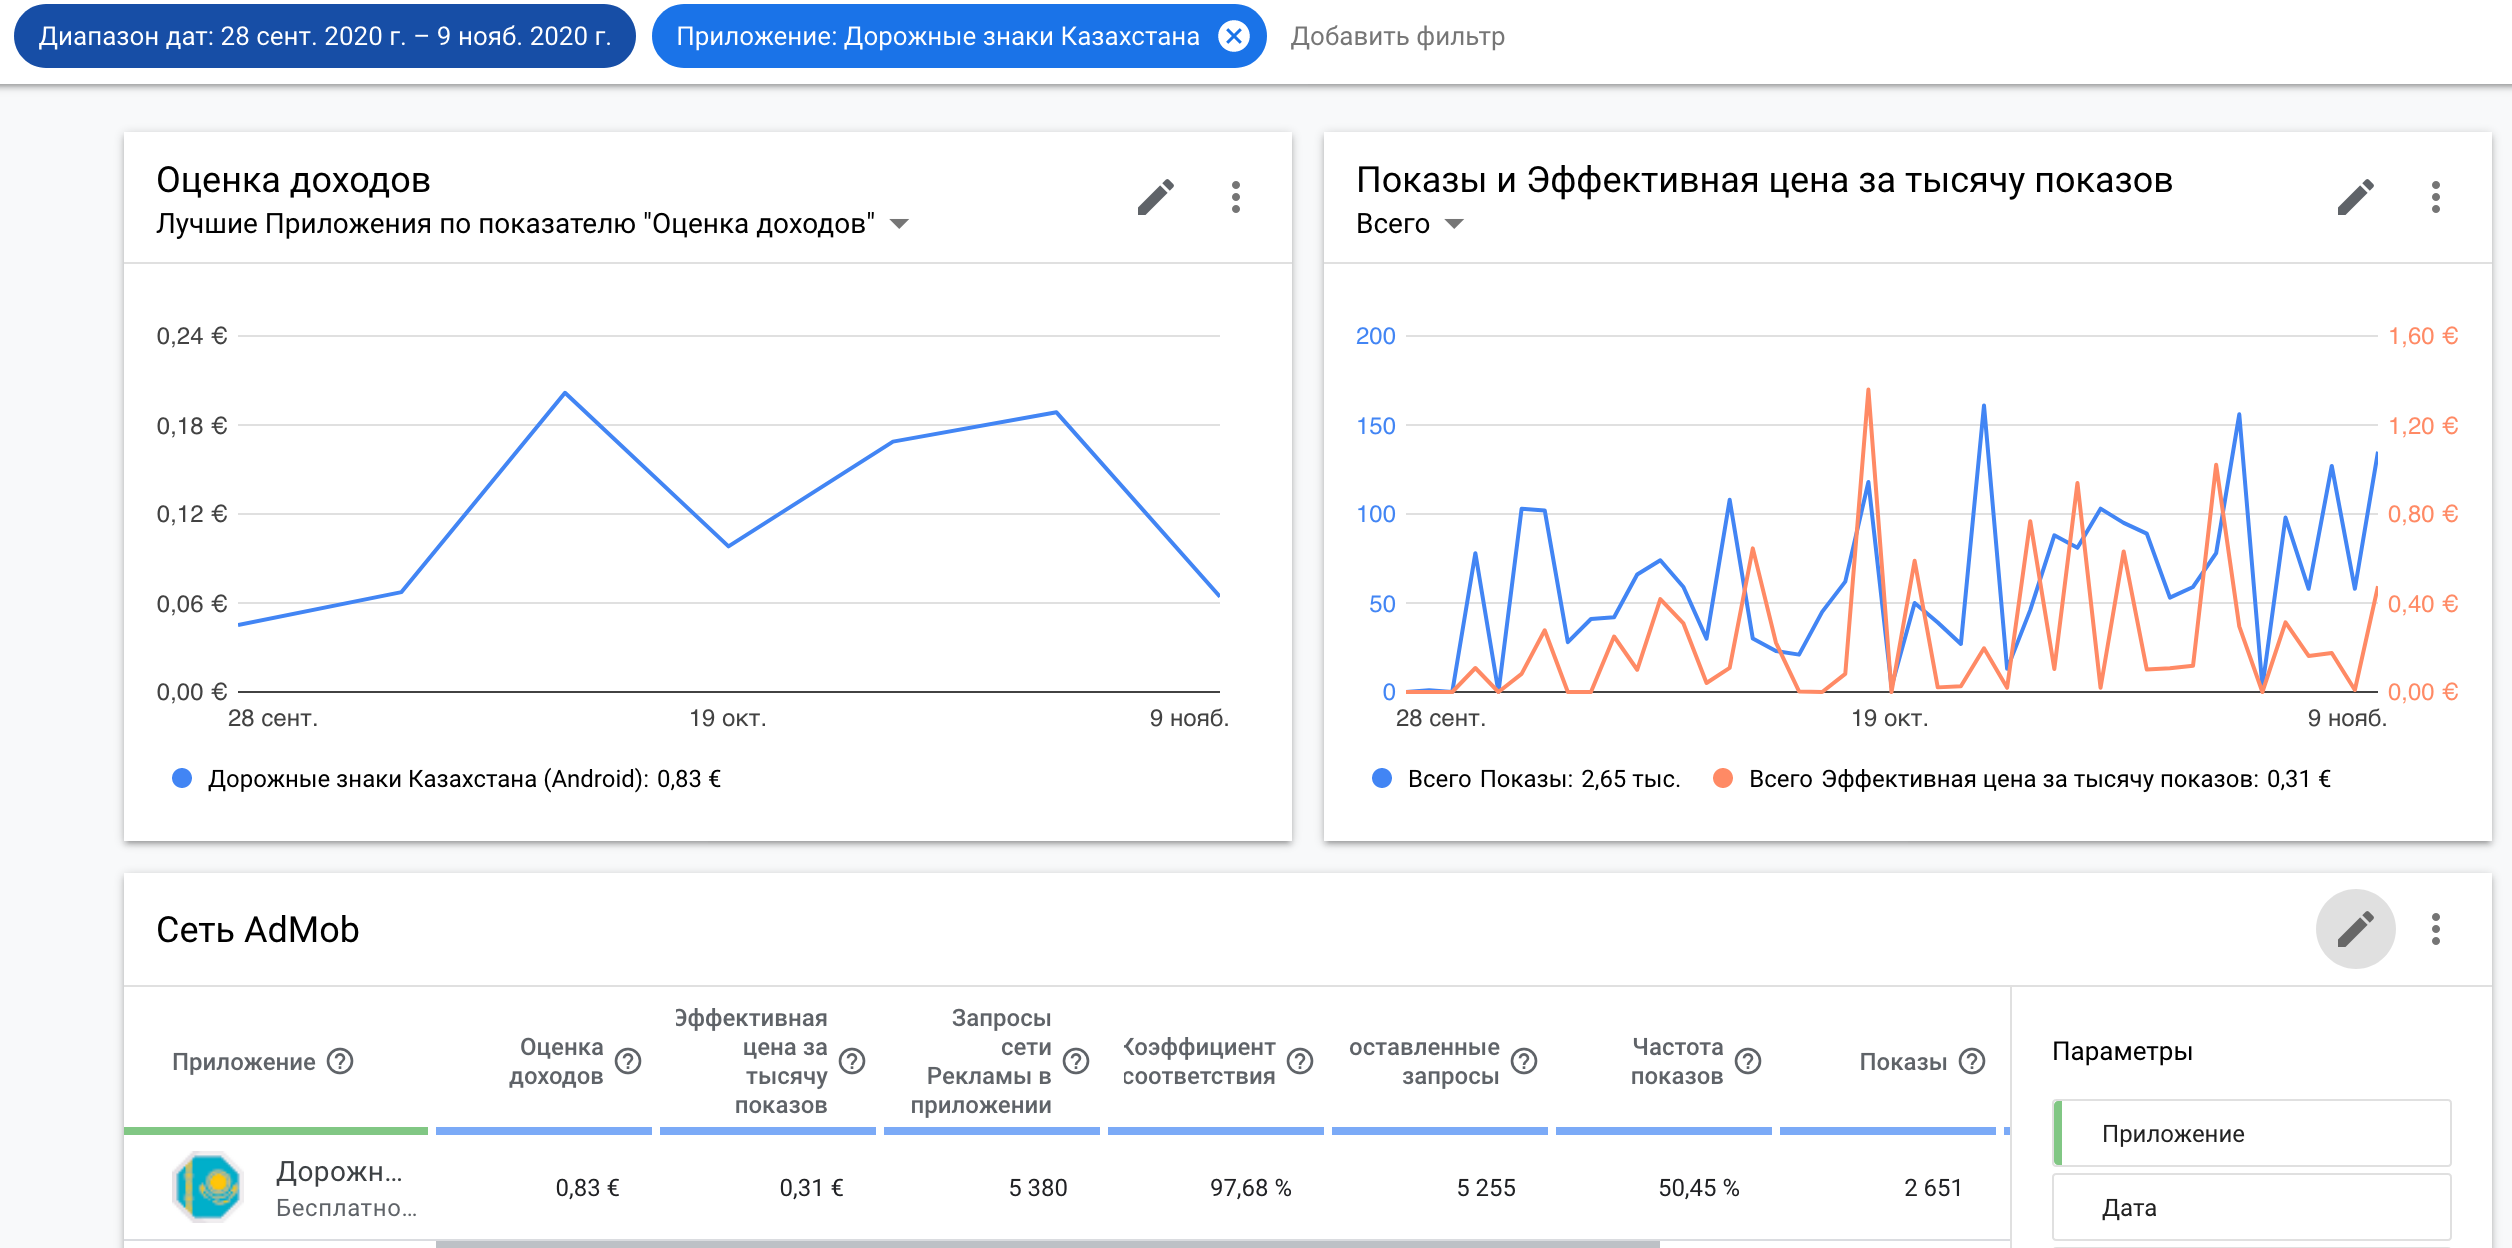The image size is (2512, 1248).
Task: Click the Сеть AdMob card title
Action: 258,930
